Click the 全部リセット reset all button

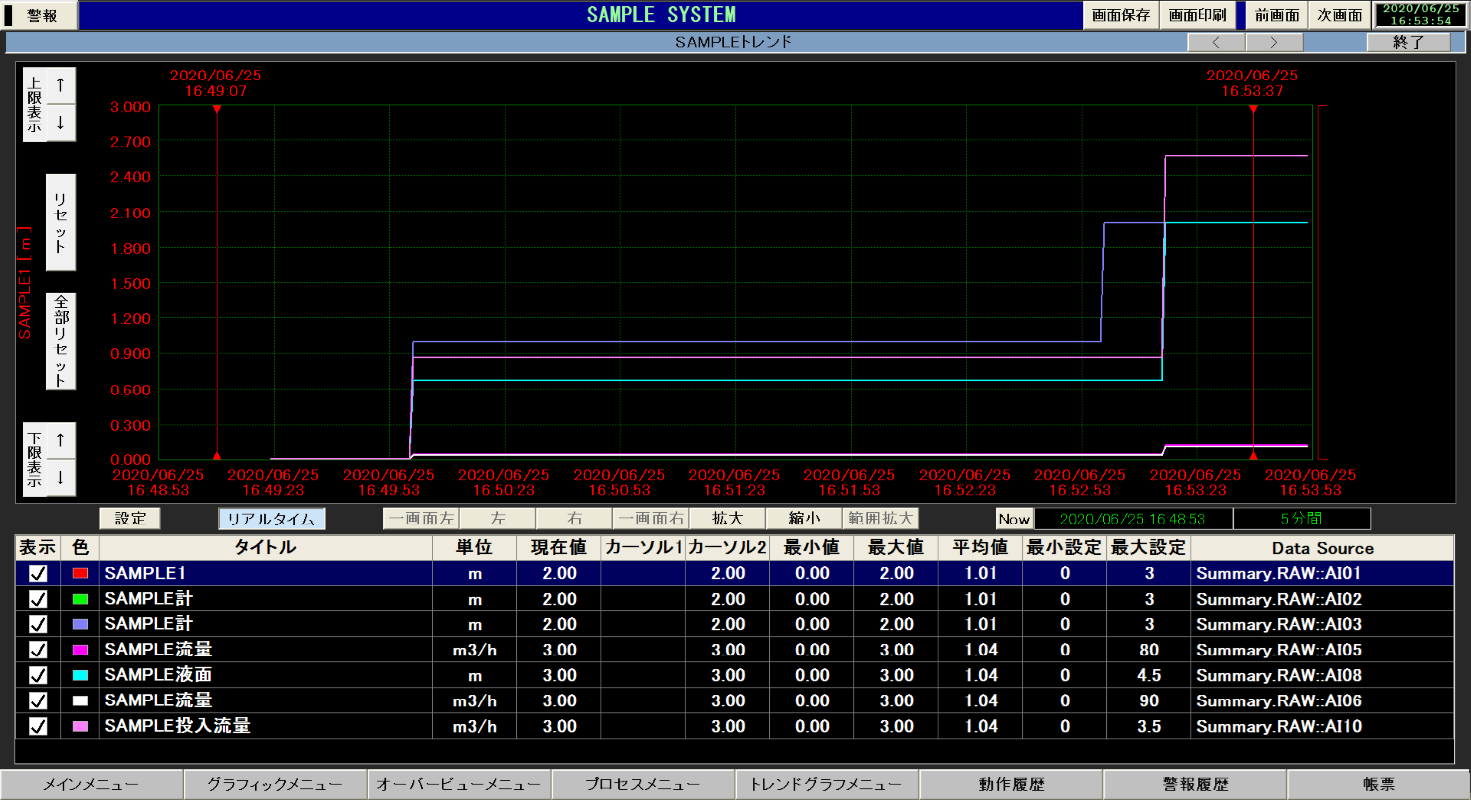(61, 341)
